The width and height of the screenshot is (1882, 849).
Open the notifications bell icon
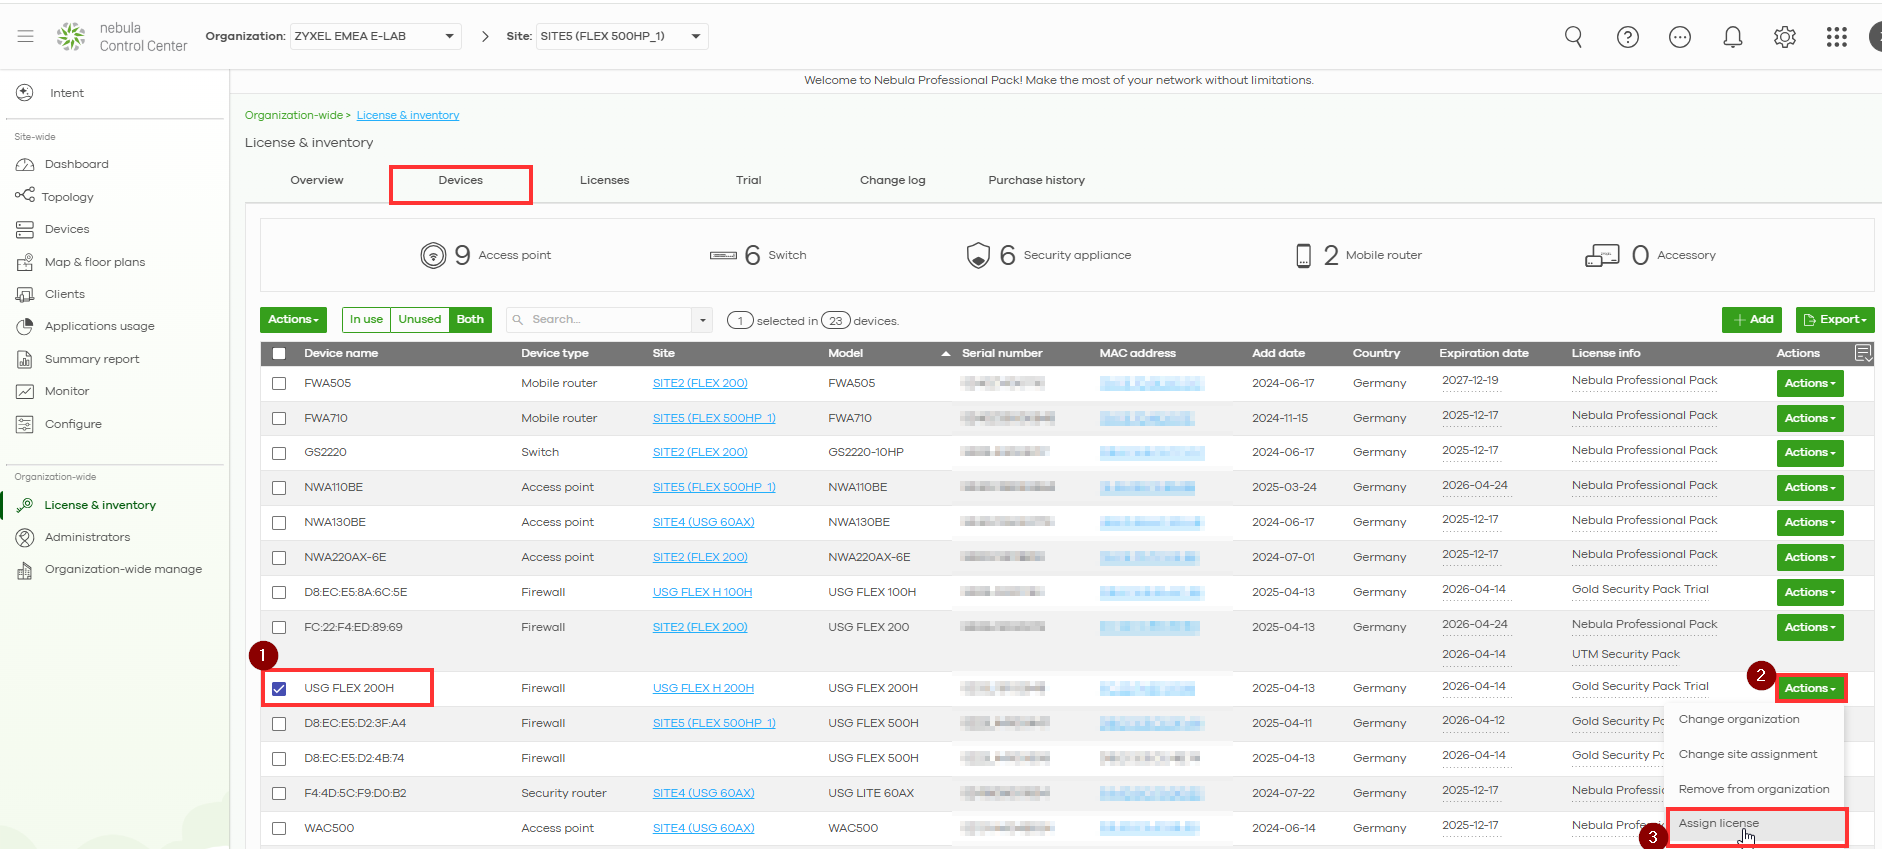[x=1733, y=37]
